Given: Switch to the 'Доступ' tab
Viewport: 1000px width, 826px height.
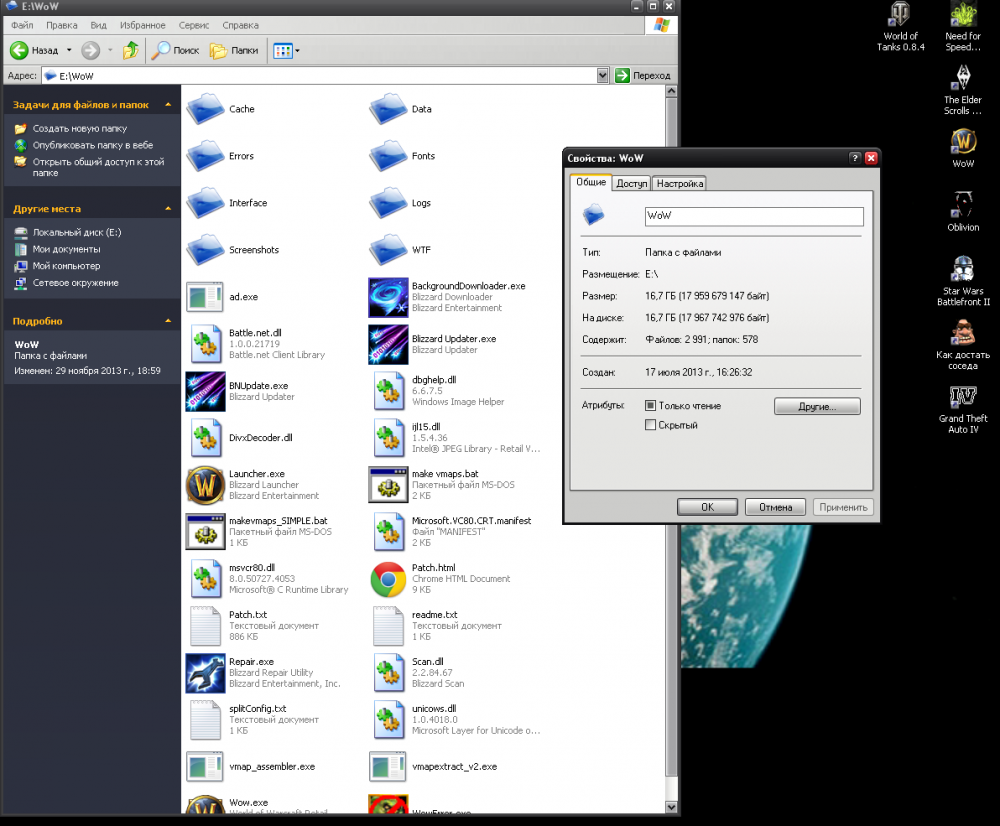Looking at the screenshot, I should [x=631, y=184].
